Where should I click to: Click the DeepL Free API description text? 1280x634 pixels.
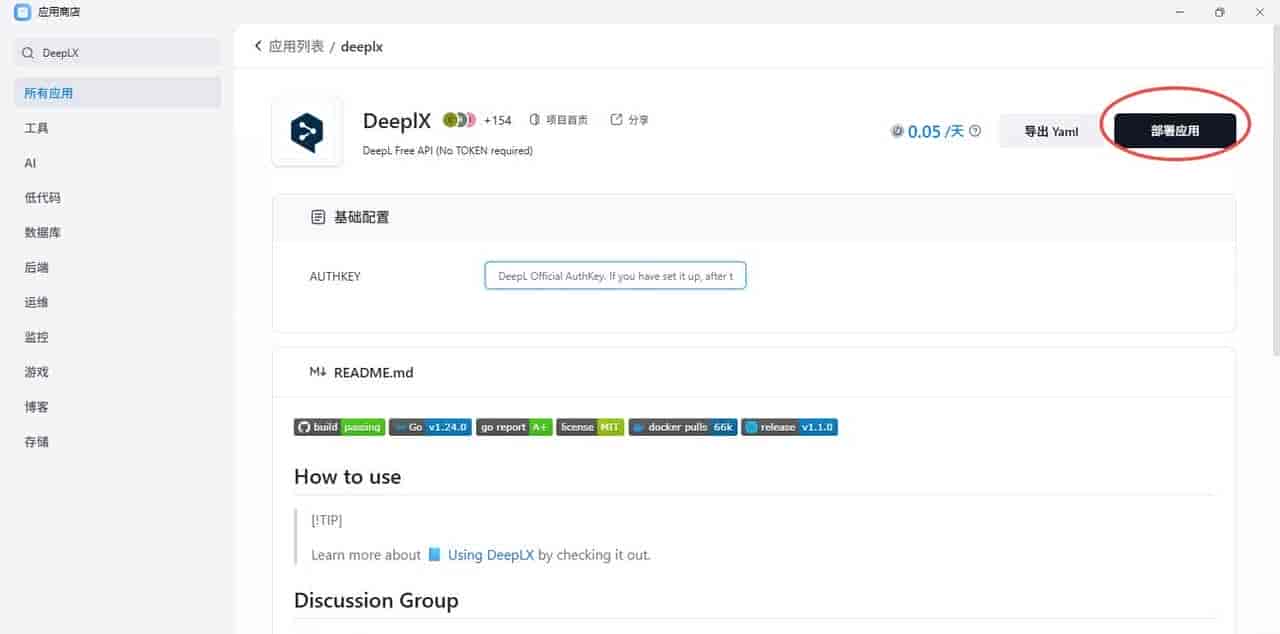[448, 151]
